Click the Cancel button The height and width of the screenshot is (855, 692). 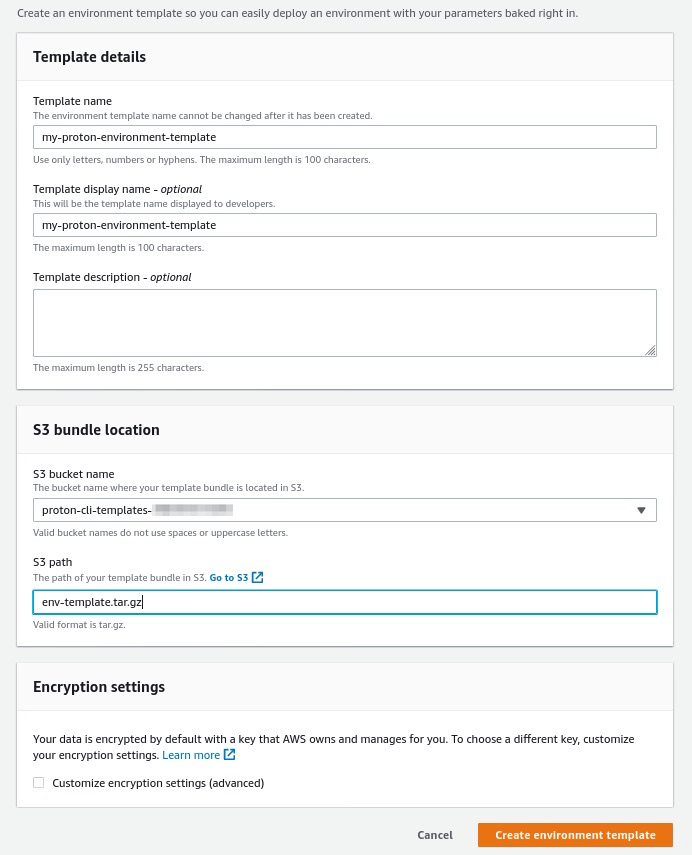point(435,834)
